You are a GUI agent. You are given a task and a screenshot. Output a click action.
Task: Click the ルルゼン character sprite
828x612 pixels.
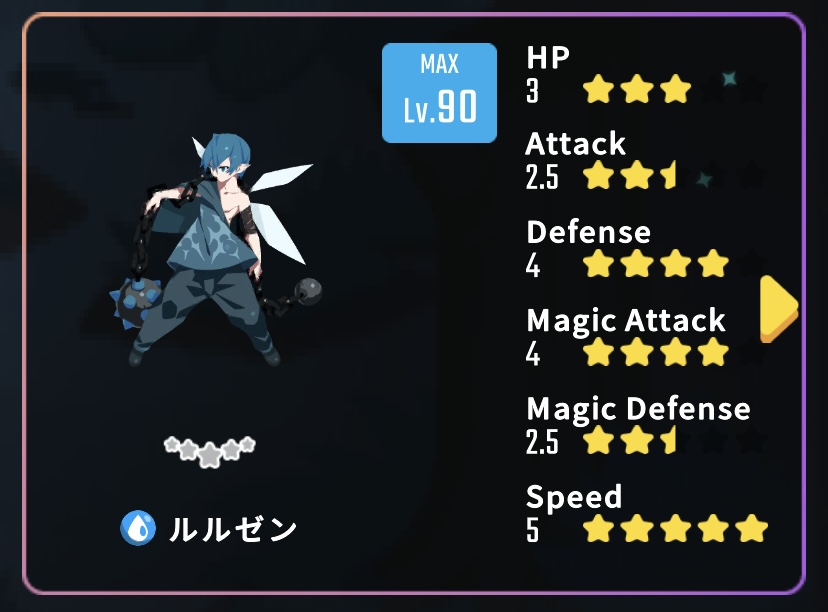tap(215, 250)
